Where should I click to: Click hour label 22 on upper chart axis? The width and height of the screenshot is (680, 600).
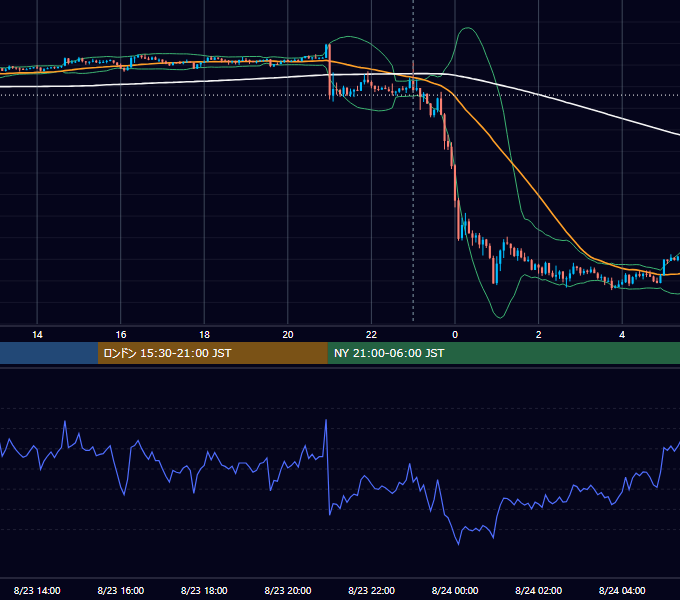click(371, 335)
